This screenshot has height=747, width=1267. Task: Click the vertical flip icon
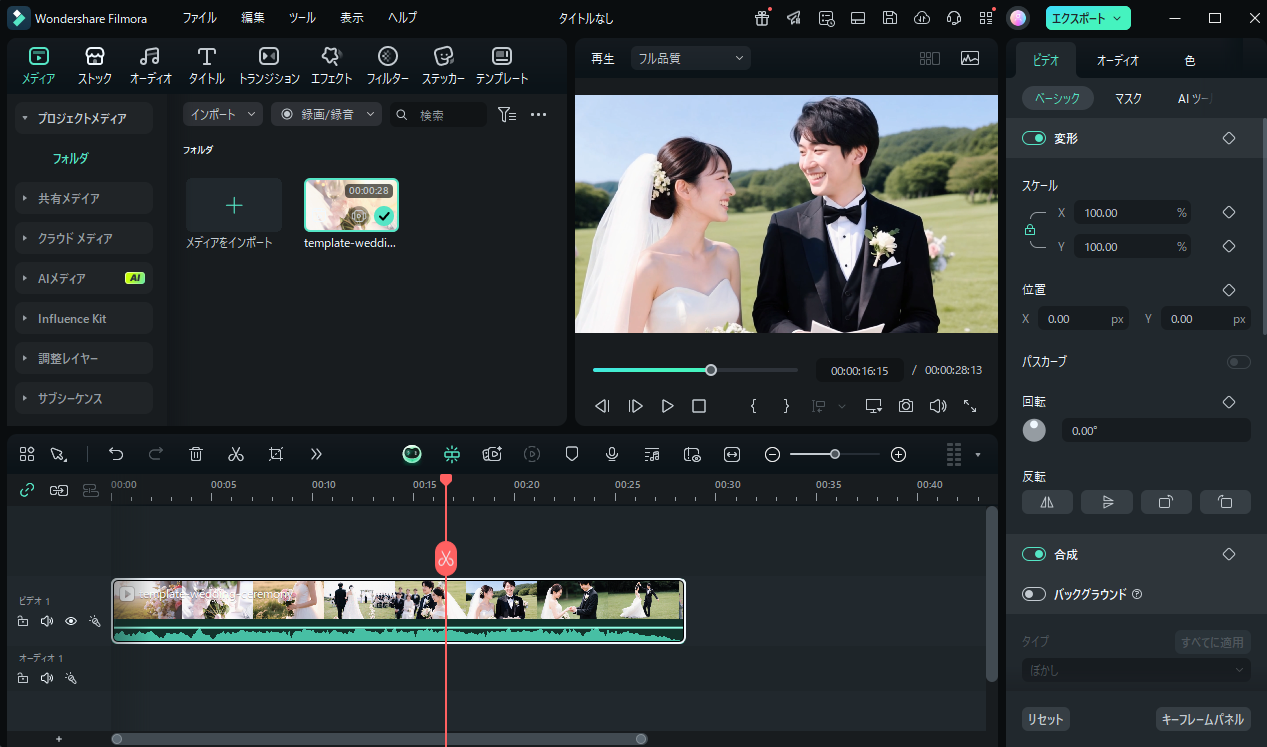[x=1107, y=502]
